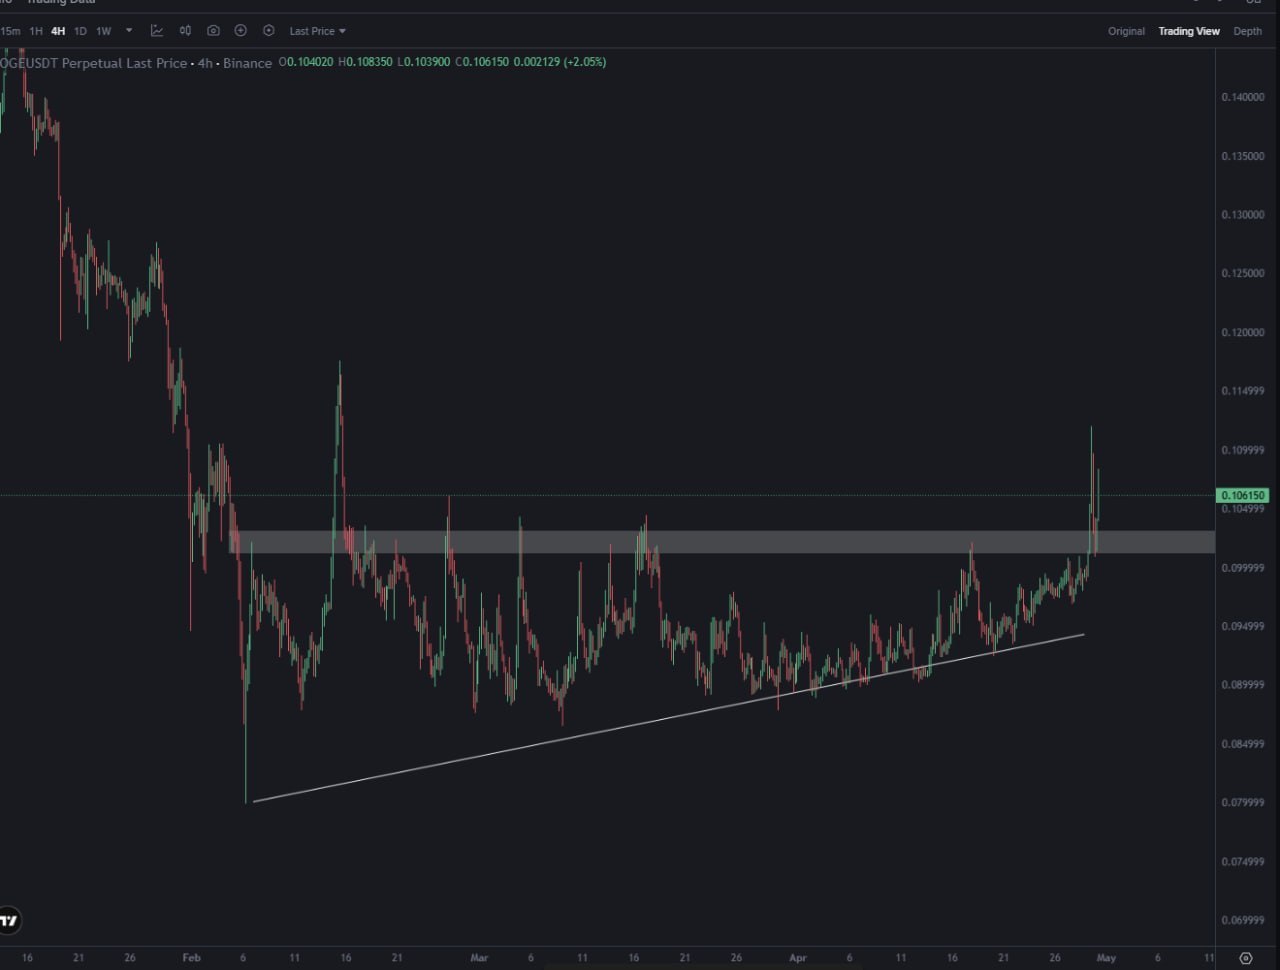Expand the extra timeframes dropdown arrow
The height and width of the screenshot is (970, 1280).
pyautogui.click(x=128, y=31)
